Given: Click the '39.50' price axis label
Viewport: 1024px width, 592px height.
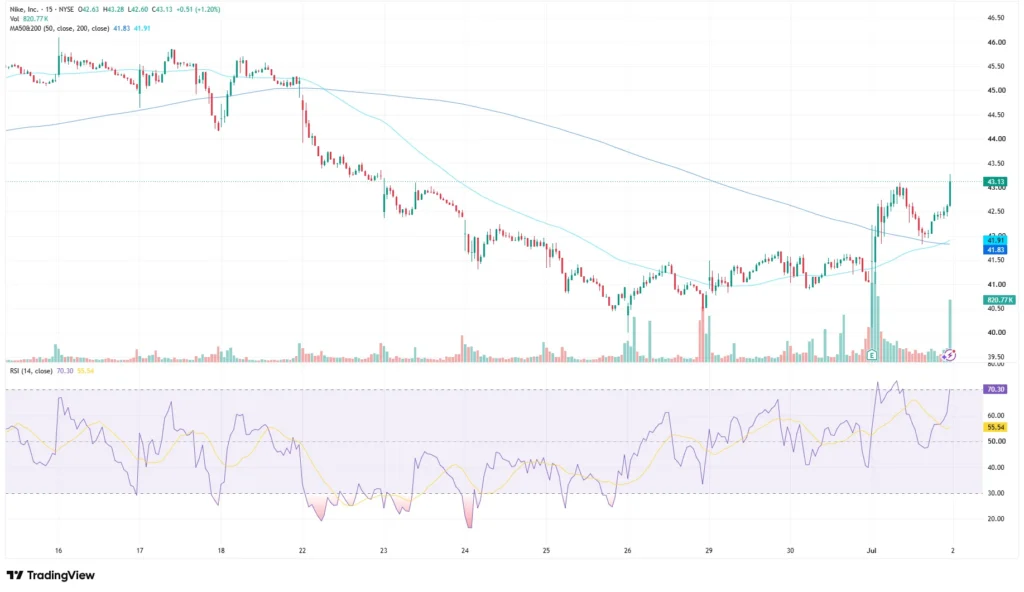Looking at the screenshot, I should click(x=996, y=357).
